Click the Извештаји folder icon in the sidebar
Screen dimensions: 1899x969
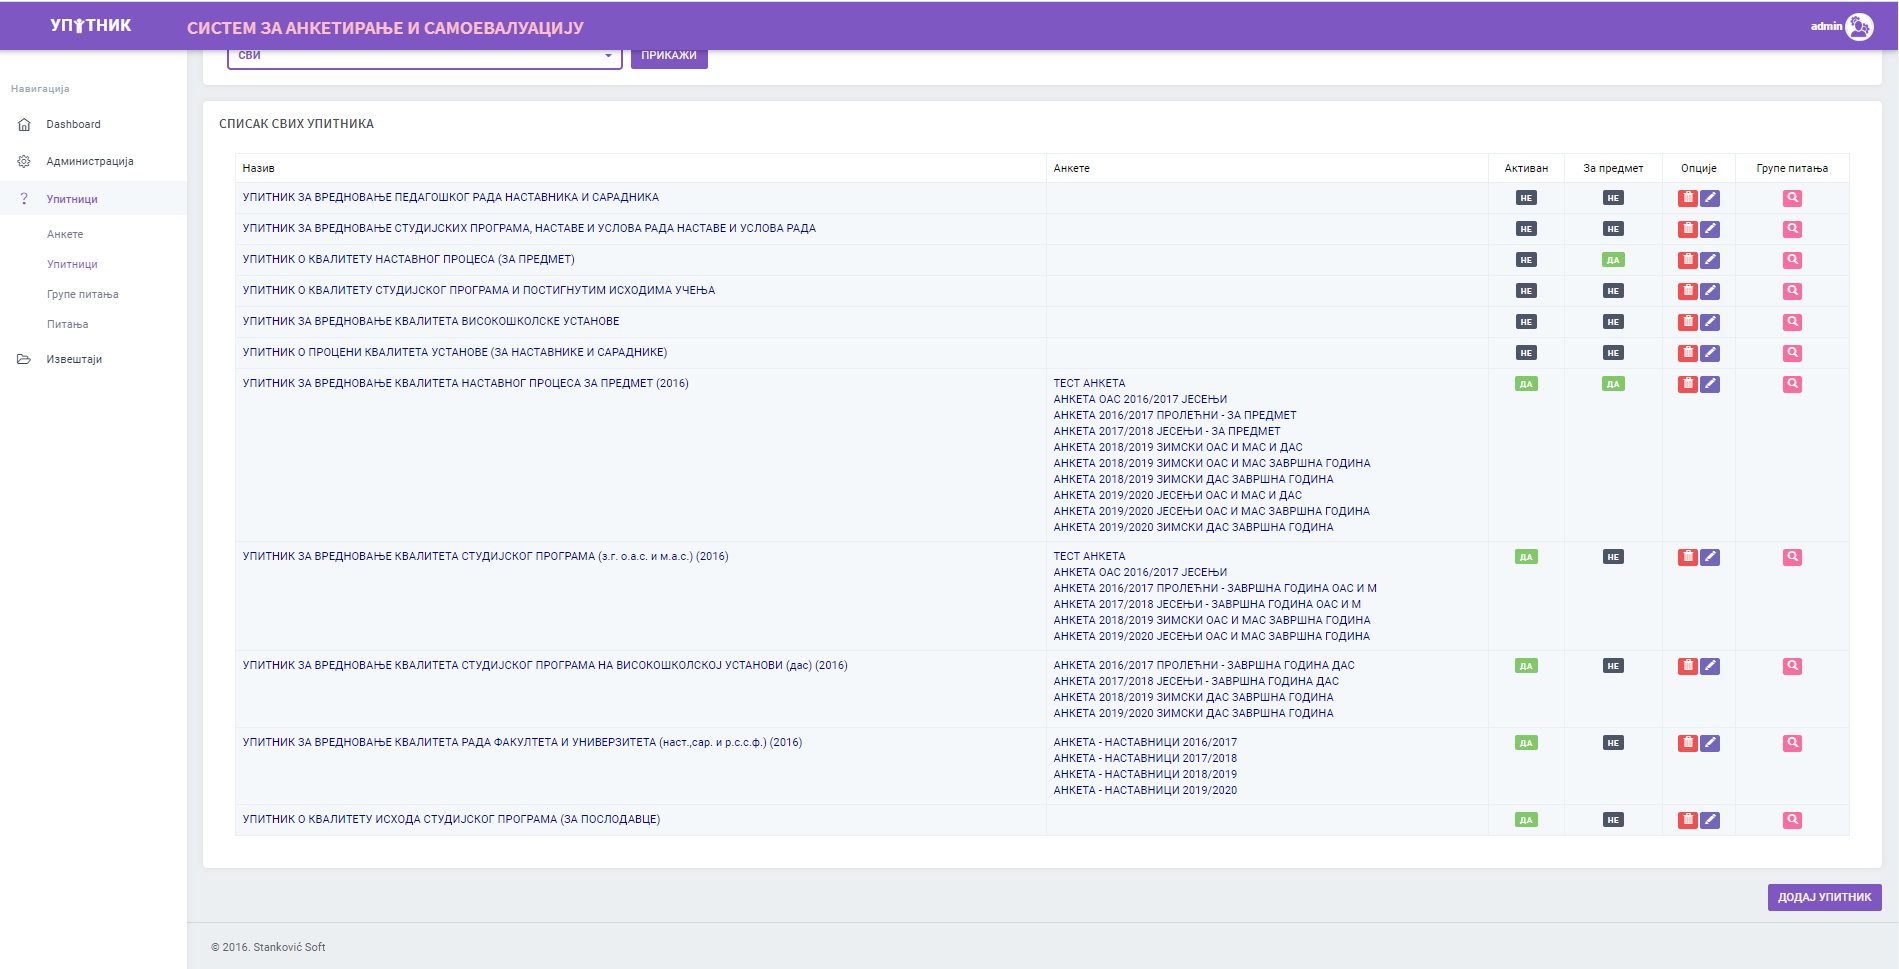coord(24,360)
